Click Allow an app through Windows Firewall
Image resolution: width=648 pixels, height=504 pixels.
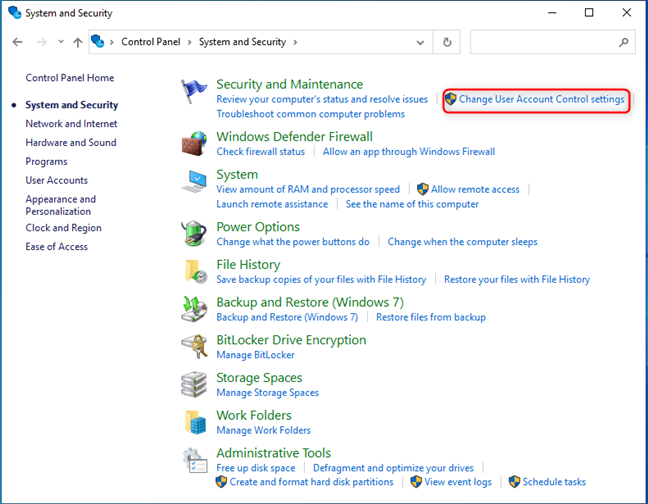(x=409, y=152)
